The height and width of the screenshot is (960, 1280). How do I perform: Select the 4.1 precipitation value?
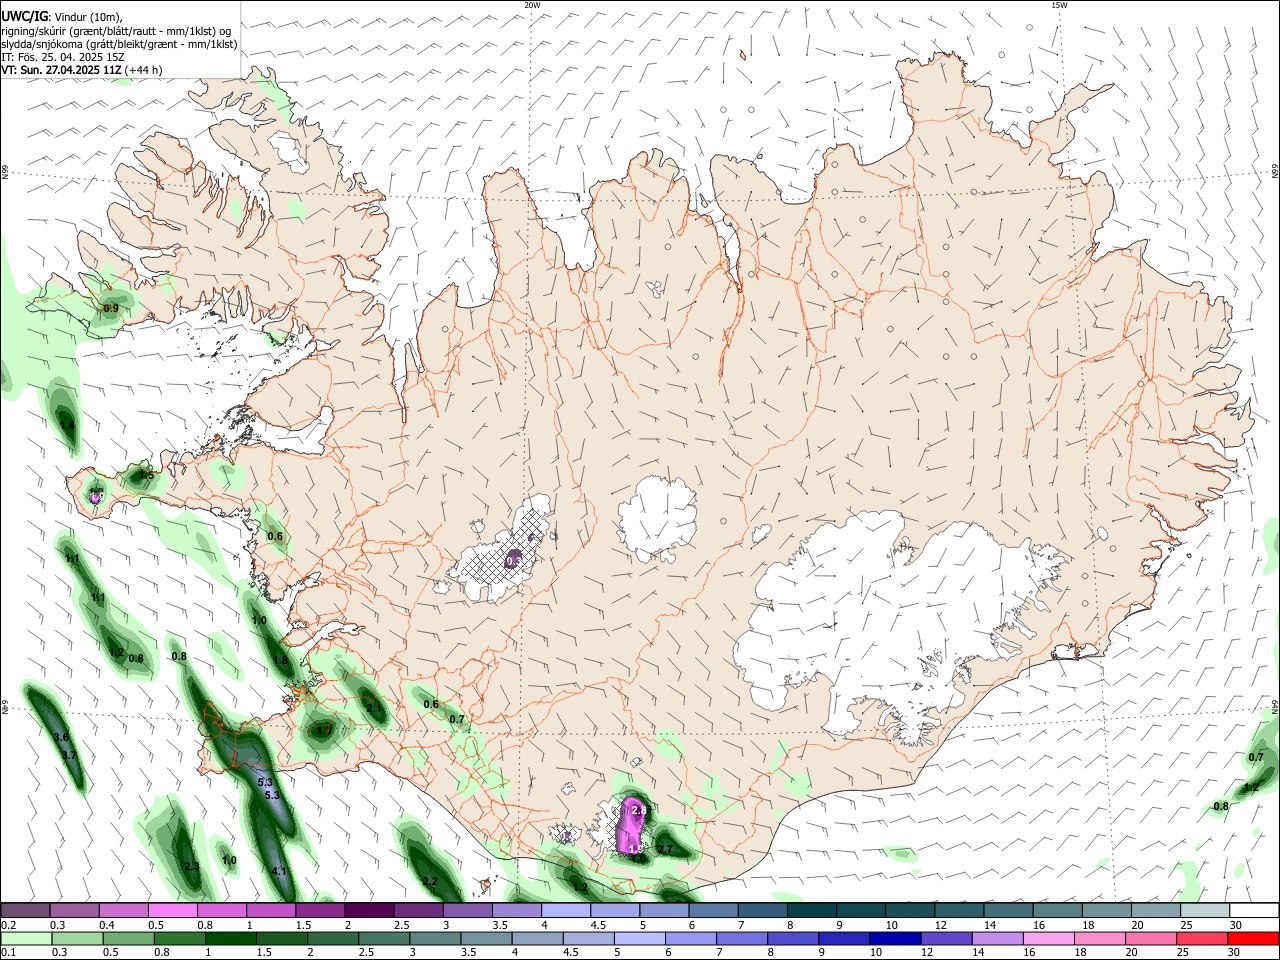coord(279,871)
